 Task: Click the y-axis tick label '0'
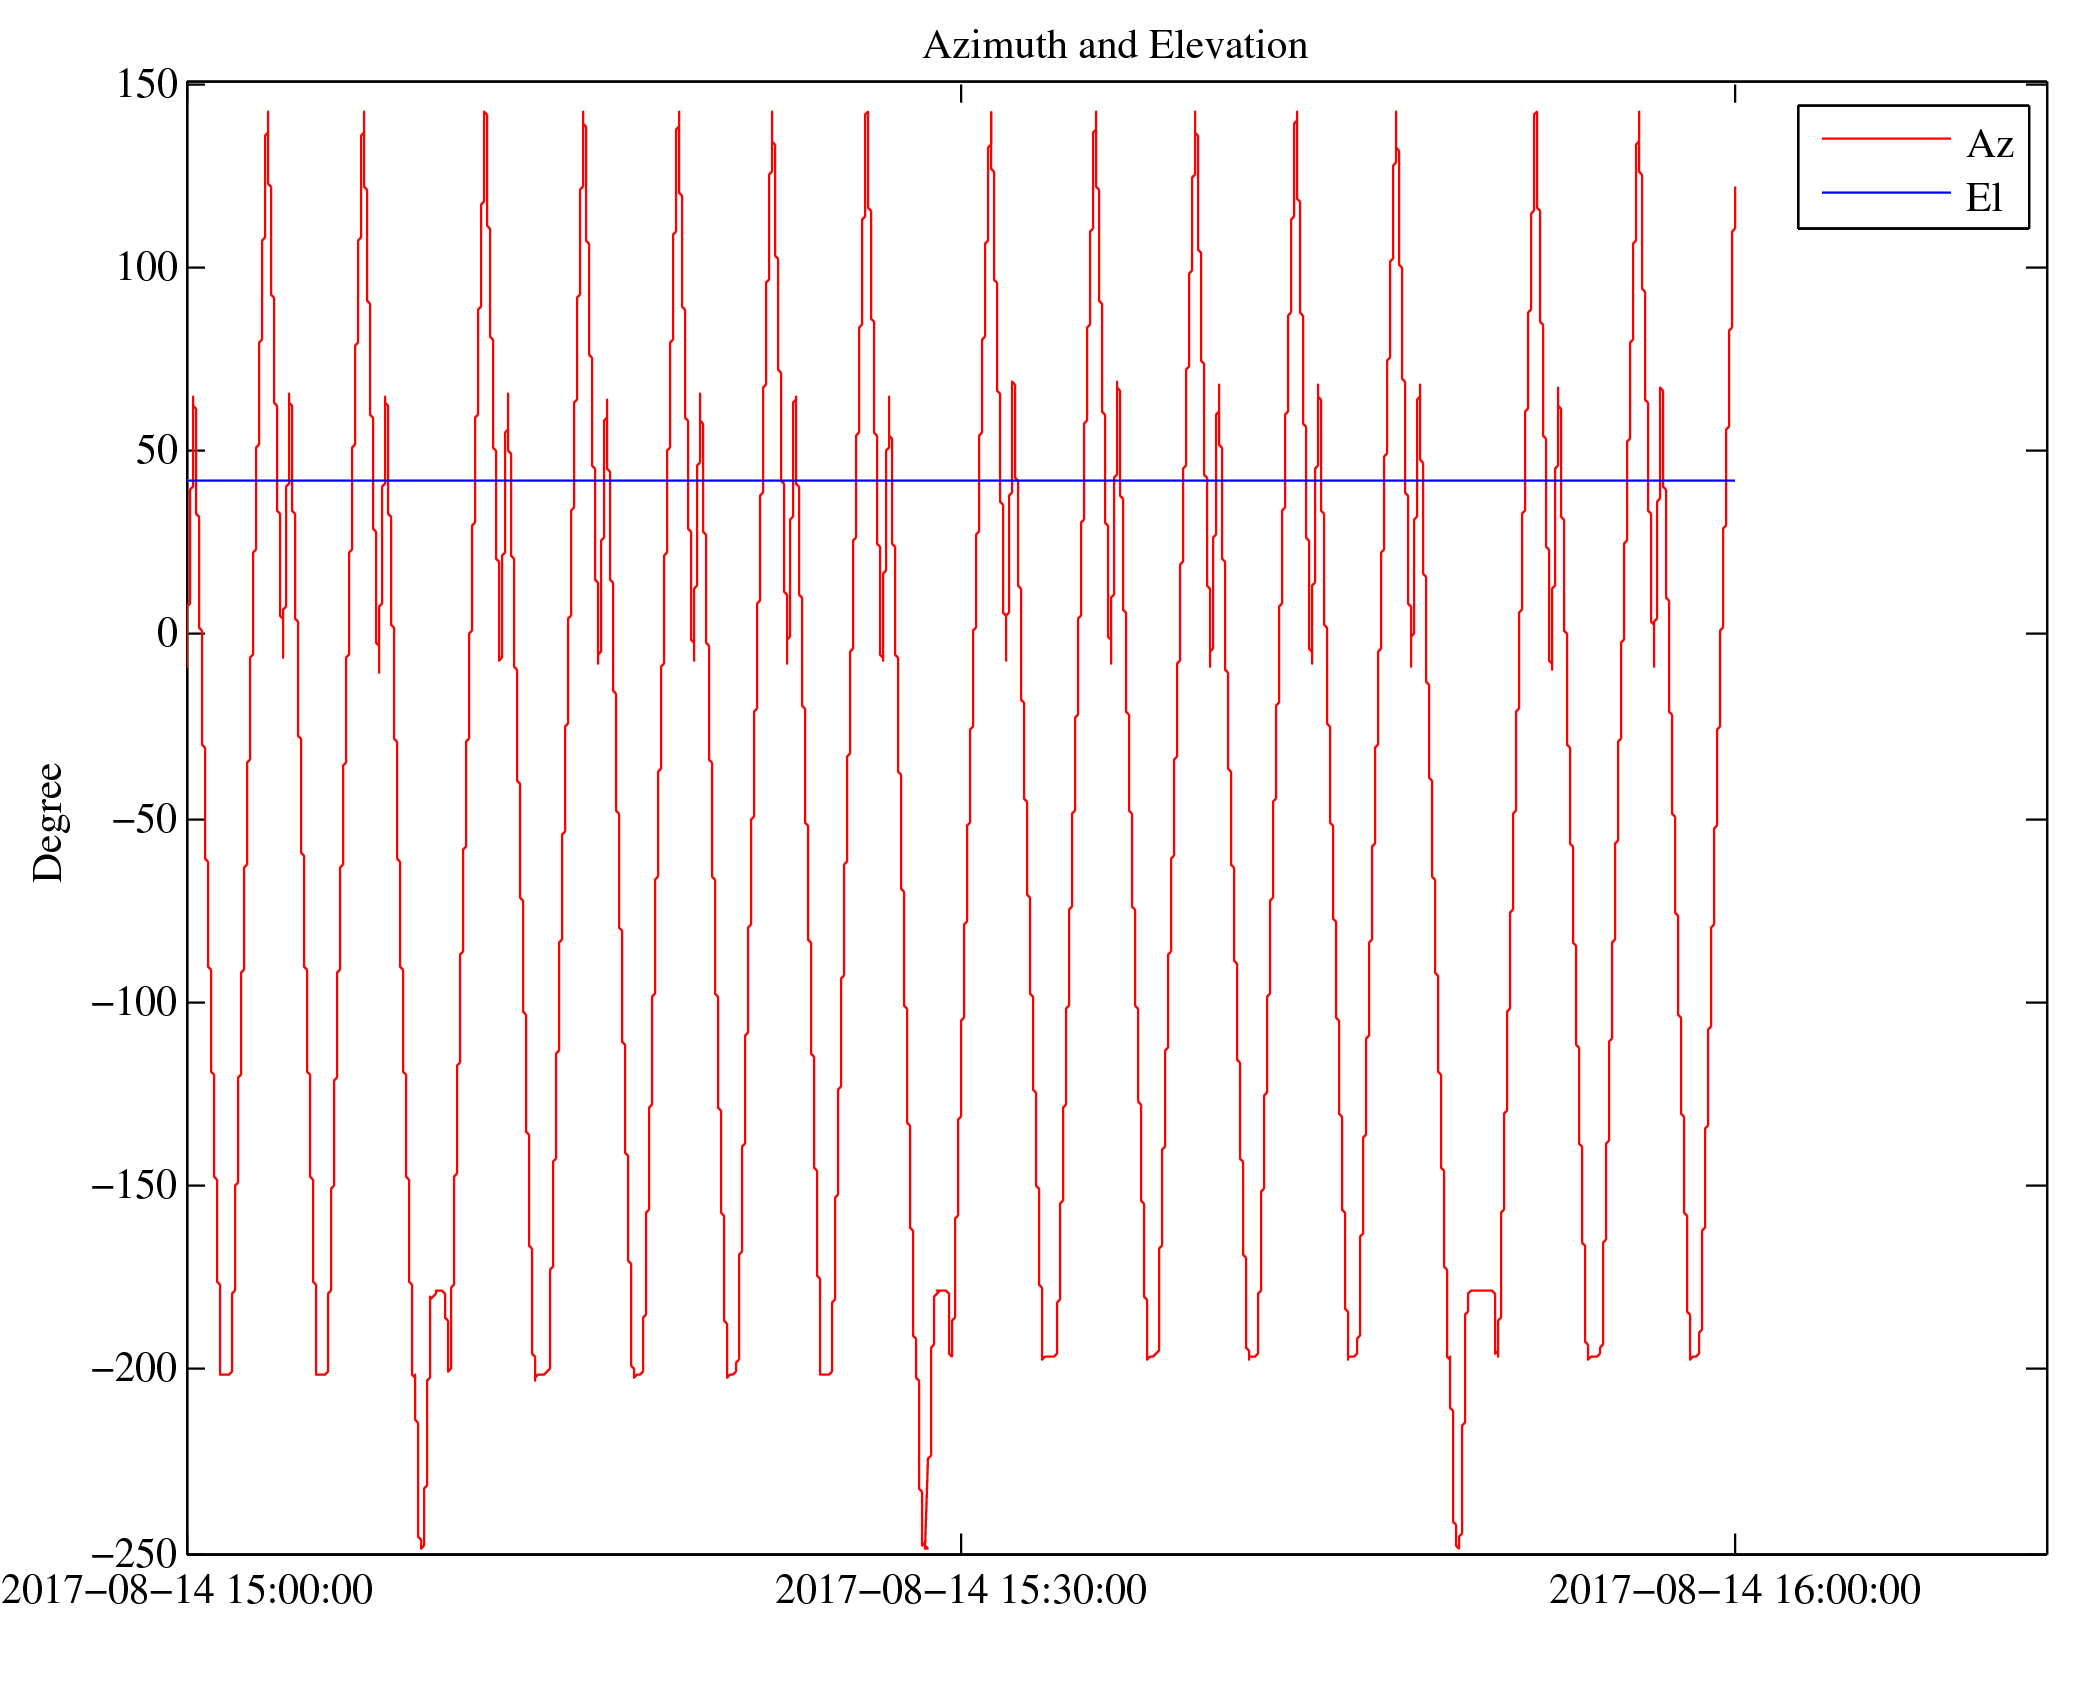coord(167,633)
